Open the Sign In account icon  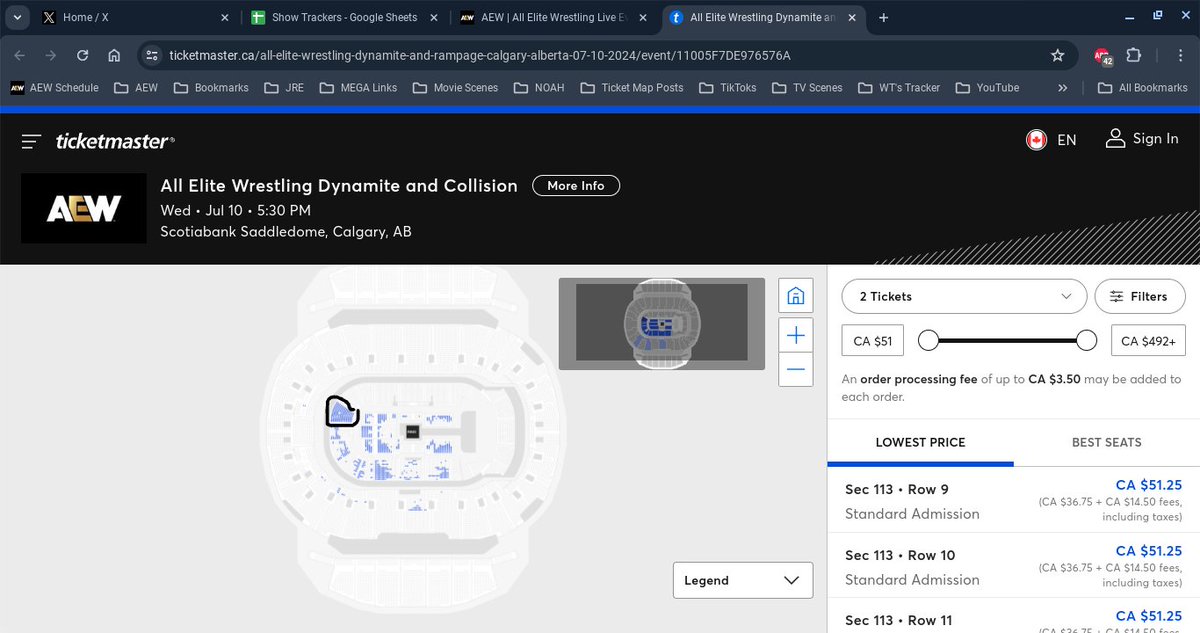1115,138
